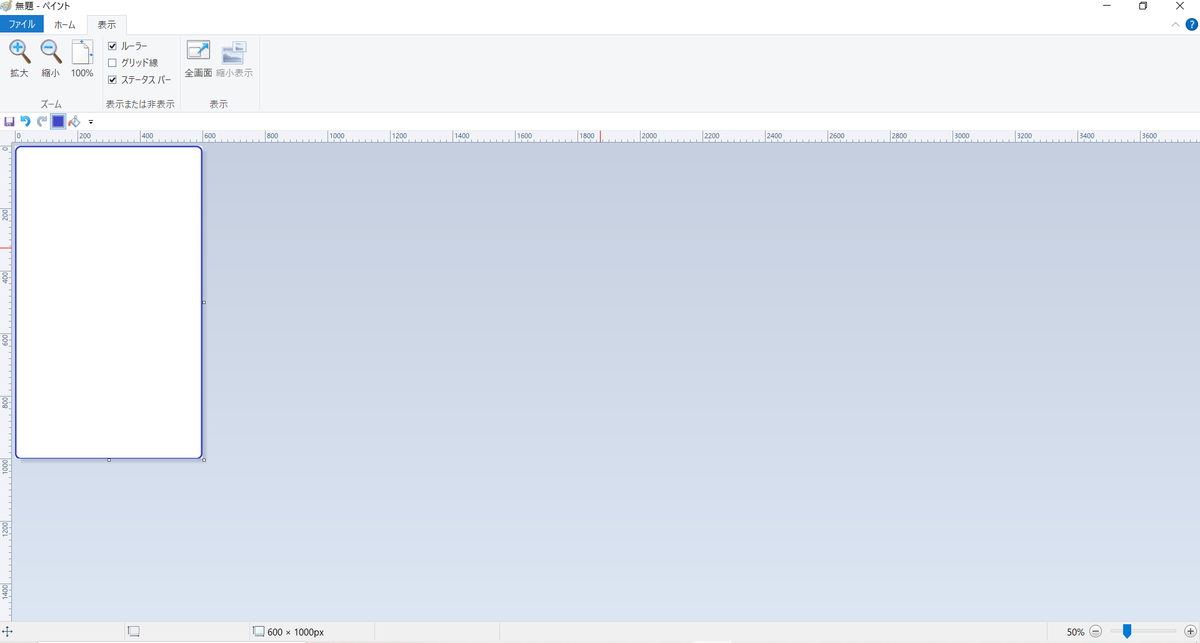Viewport: 1200px width, 643px height.
Task: Open the customize quick access toolbar arrow
Action: (91, 122)
